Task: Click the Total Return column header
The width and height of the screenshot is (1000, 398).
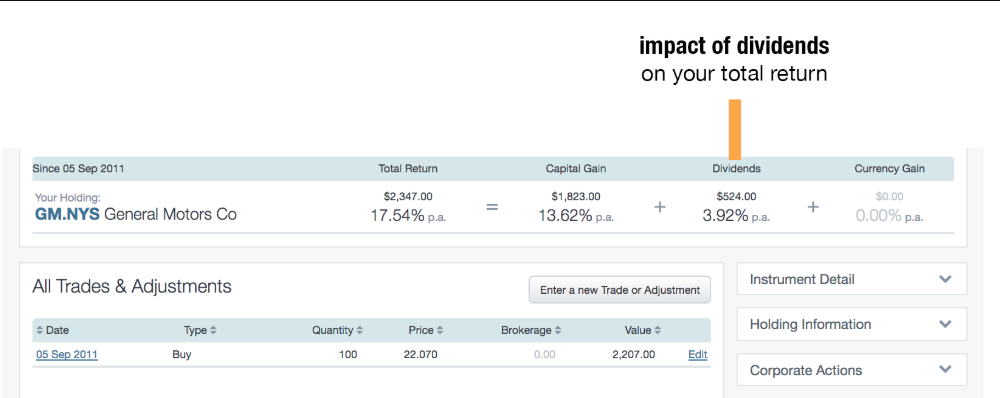Action: [408, 169]
